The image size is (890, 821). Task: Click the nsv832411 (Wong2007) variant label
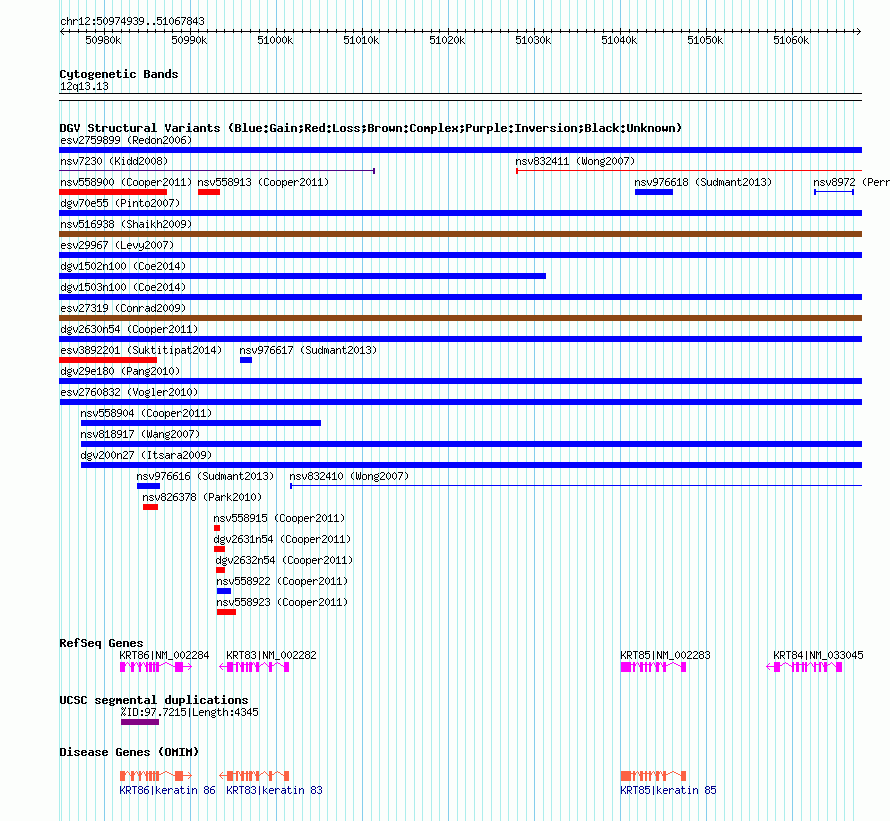(x=575, y=161)
